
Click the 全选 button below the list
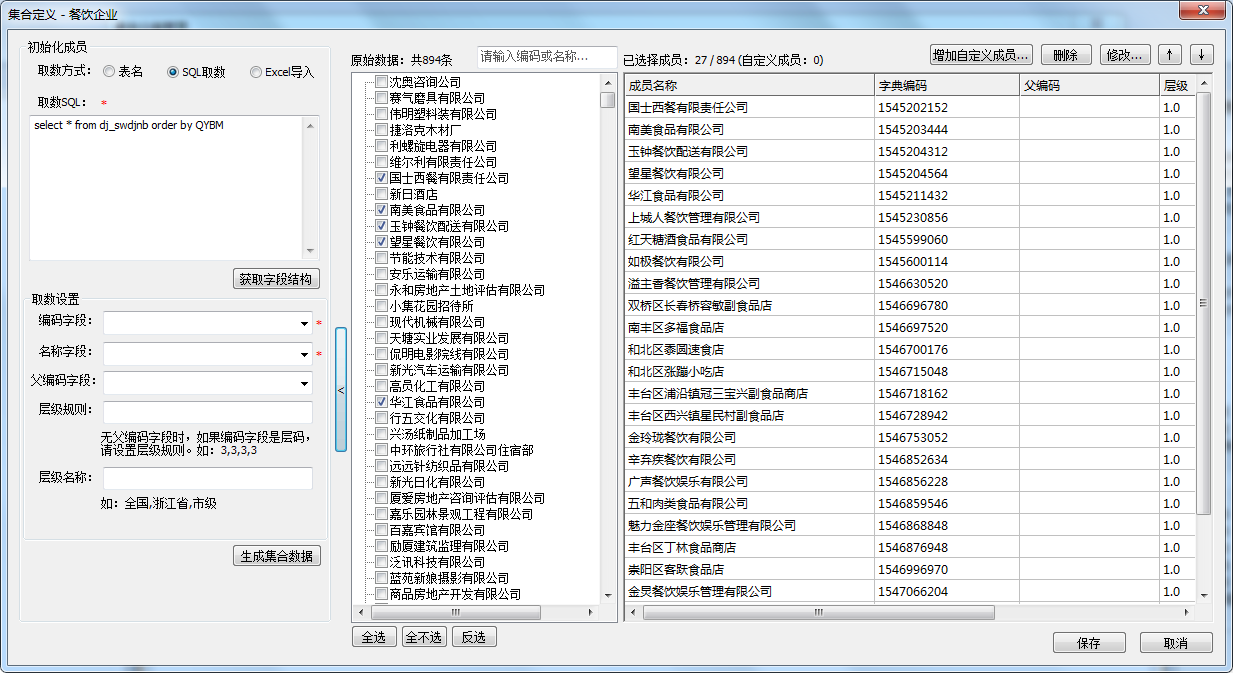pyautogui.click(x=374, y=637)
